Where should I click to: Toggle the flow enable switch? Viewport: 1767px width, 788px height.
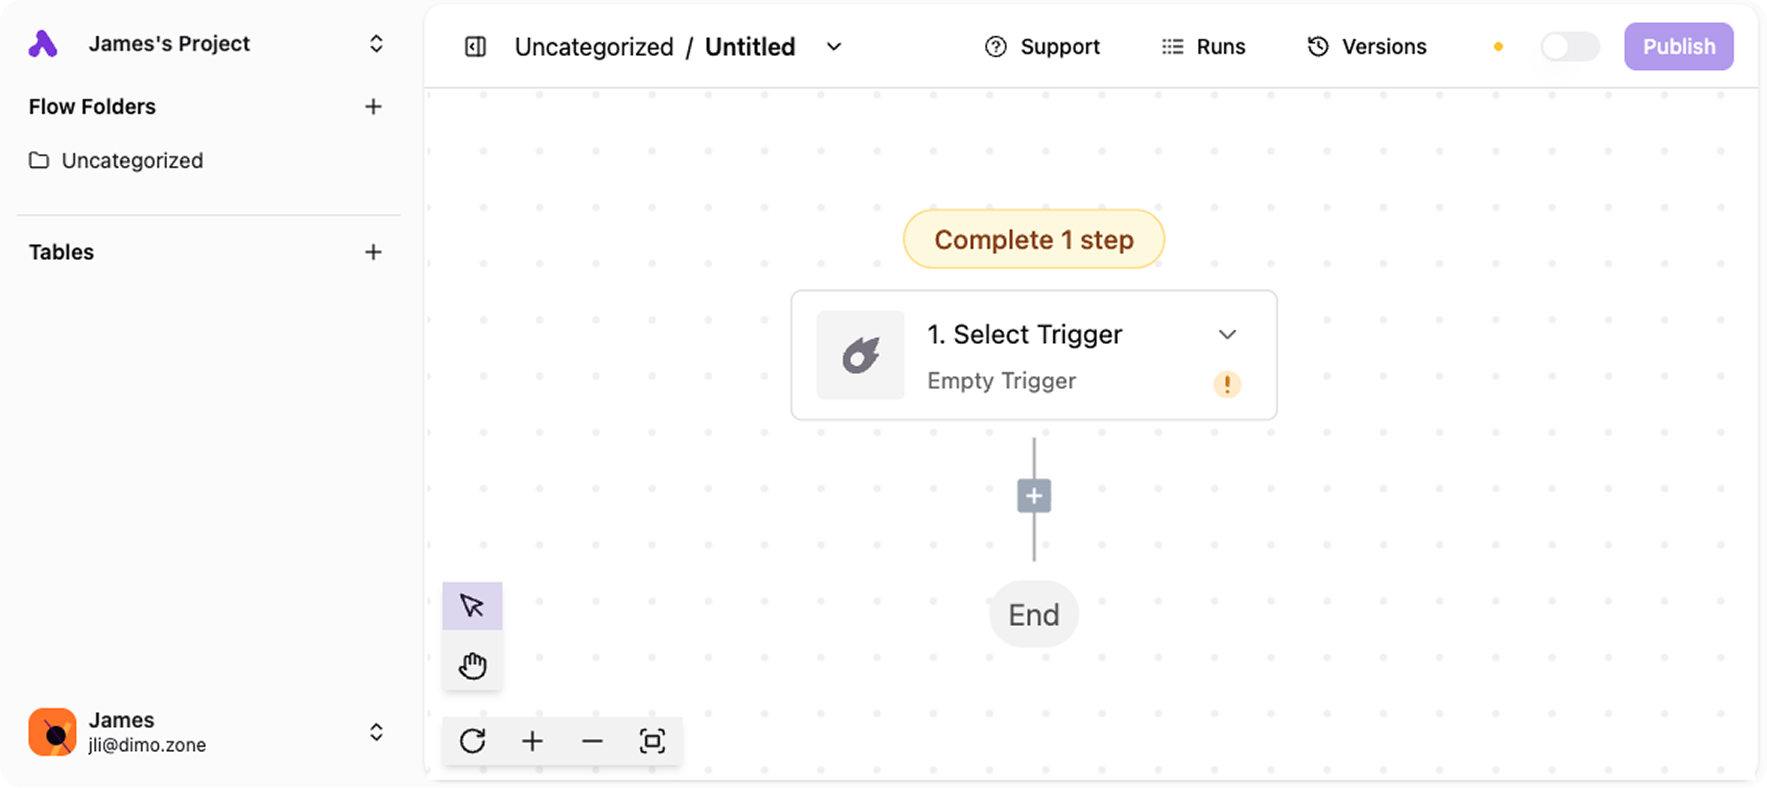[1570, 47]
